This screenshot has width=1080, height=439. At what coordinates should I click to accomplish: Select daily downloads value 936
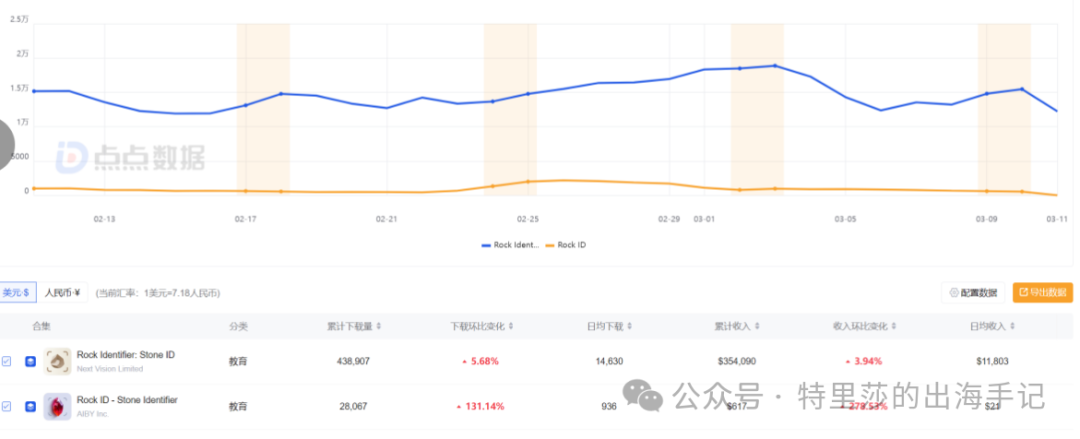tap(608, 407)
